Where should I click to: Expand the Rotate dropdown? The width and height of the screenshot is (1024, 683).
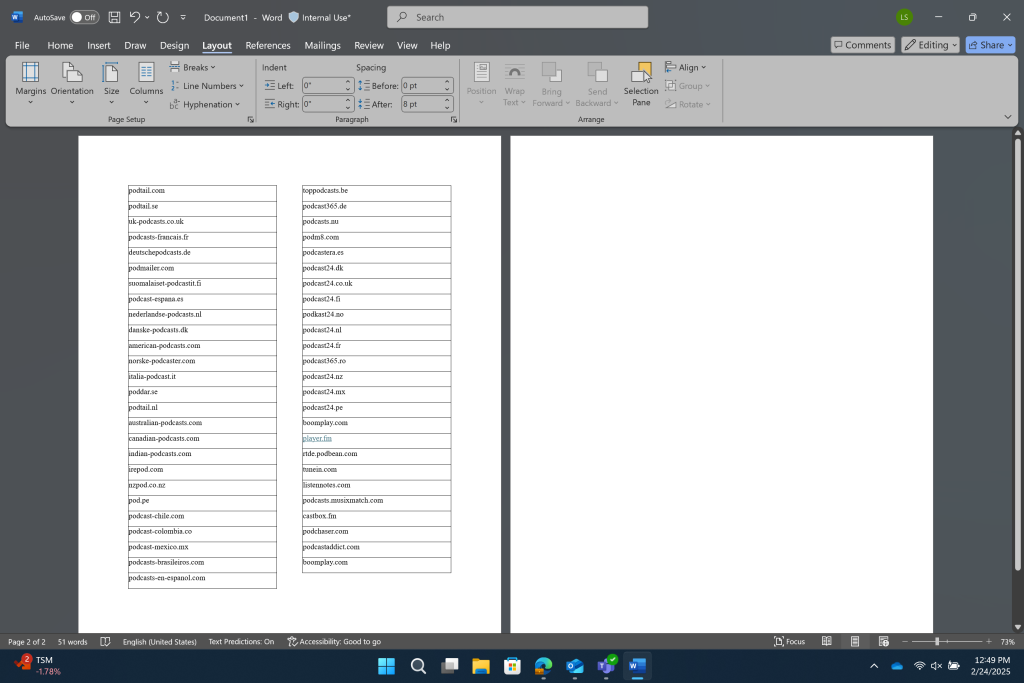click(x=688, y=104)
